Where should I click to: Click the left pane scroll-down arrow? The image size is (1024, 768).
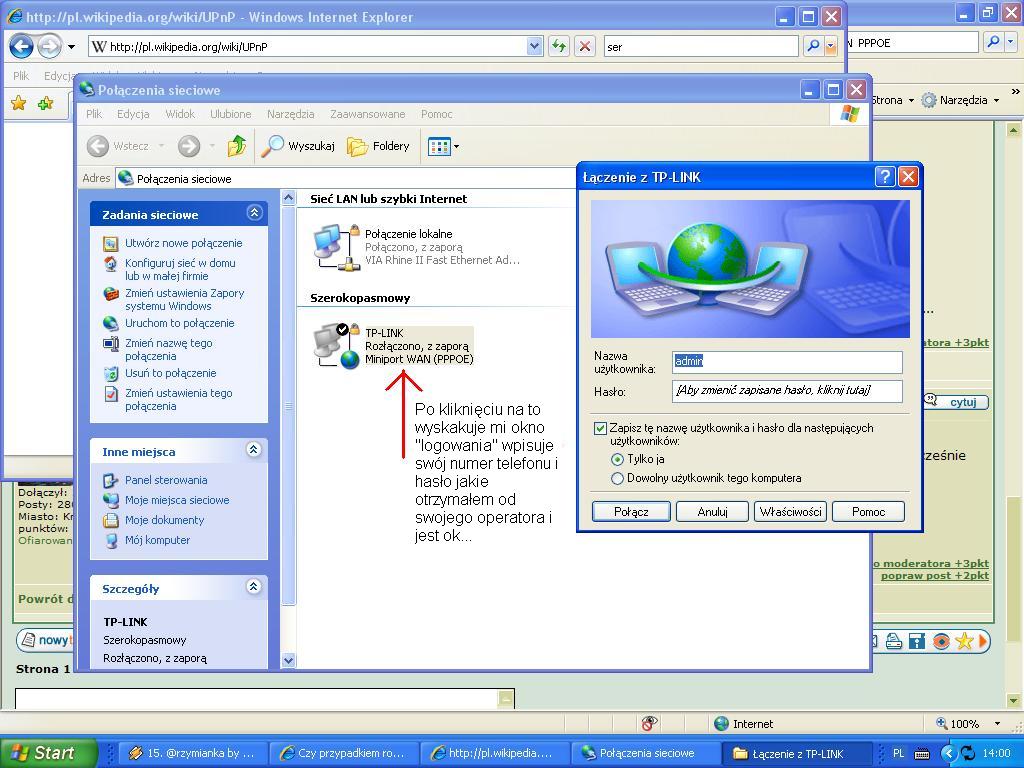[x=289, y=660]
